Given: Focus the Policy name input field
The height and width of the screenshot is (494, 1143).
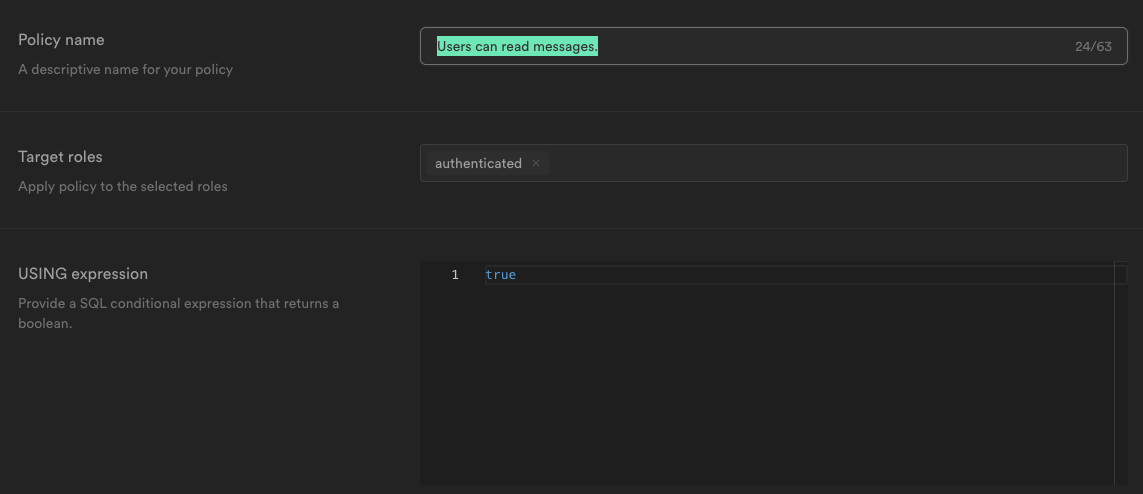Looking at the screenshot, I should pos(773,46).
